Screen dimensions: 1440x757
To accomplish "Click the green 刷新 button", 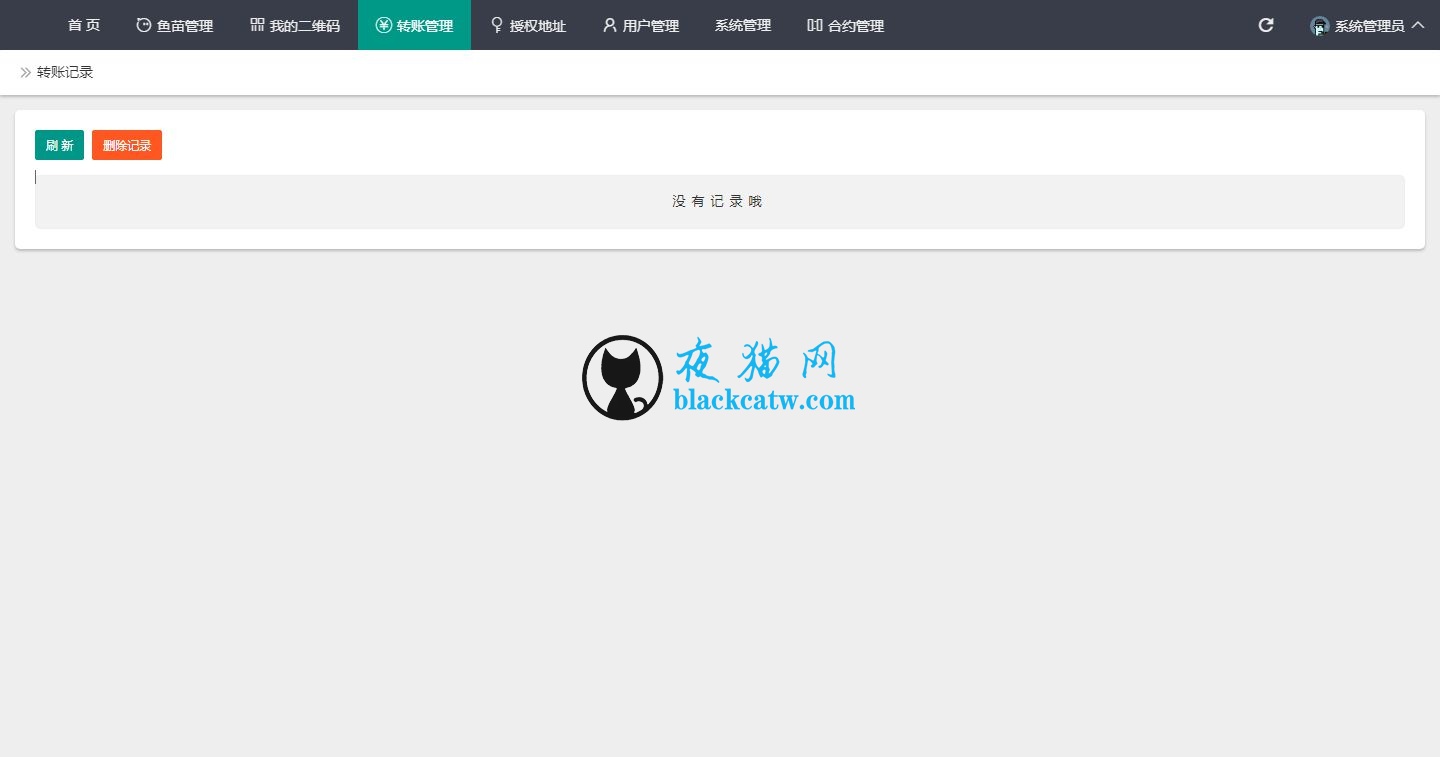I will 60,145.
